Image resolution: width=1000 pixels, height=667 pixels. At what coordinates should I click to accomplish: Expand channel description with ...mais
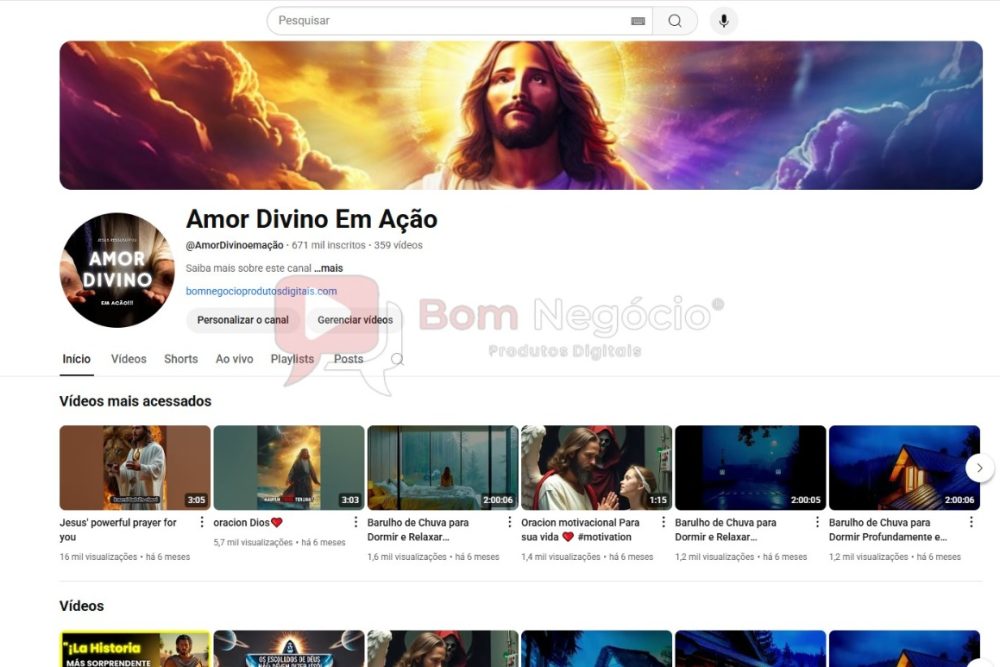329,268
